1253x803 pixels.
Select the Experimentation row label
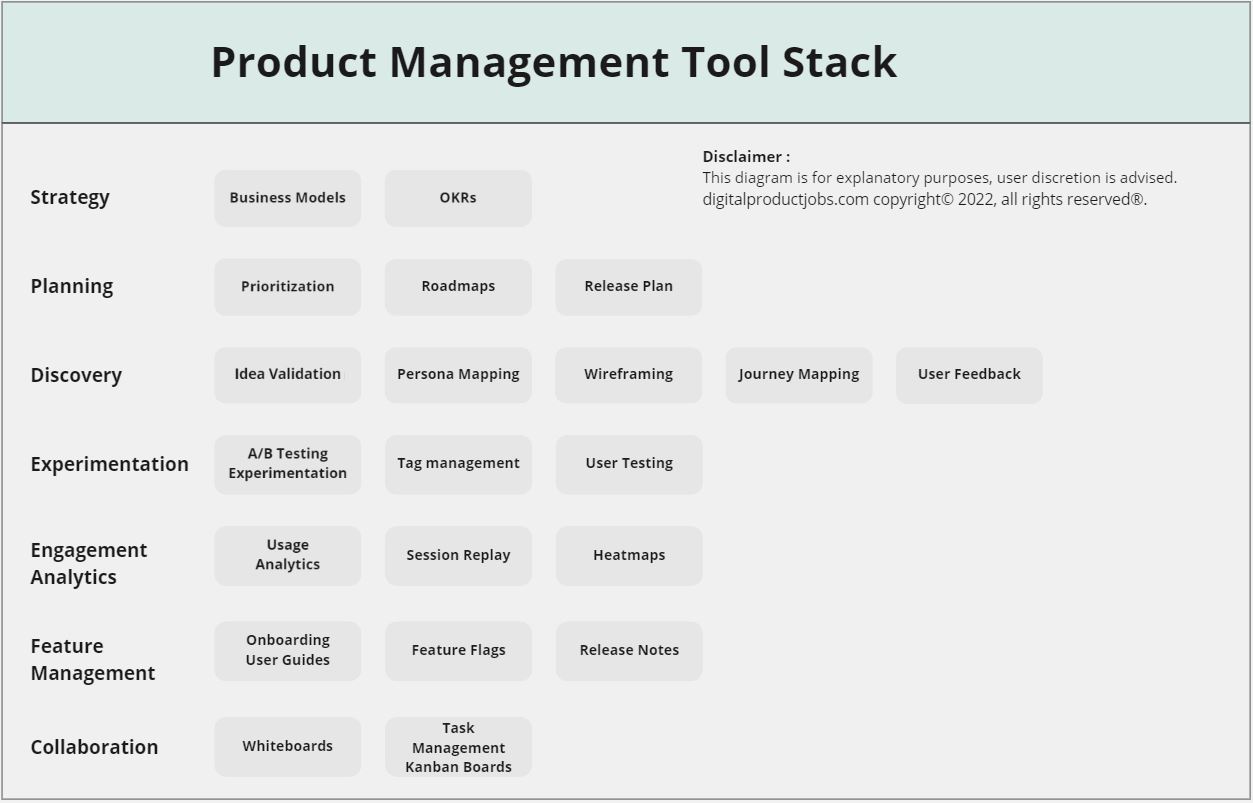click(x=109, y=464)
